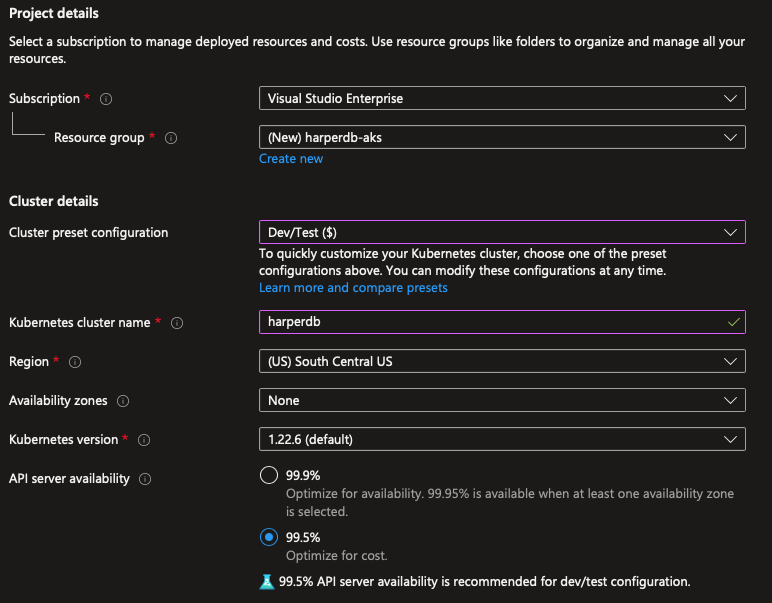Click the Kubernetes version info icon

[x=144, y=440]
